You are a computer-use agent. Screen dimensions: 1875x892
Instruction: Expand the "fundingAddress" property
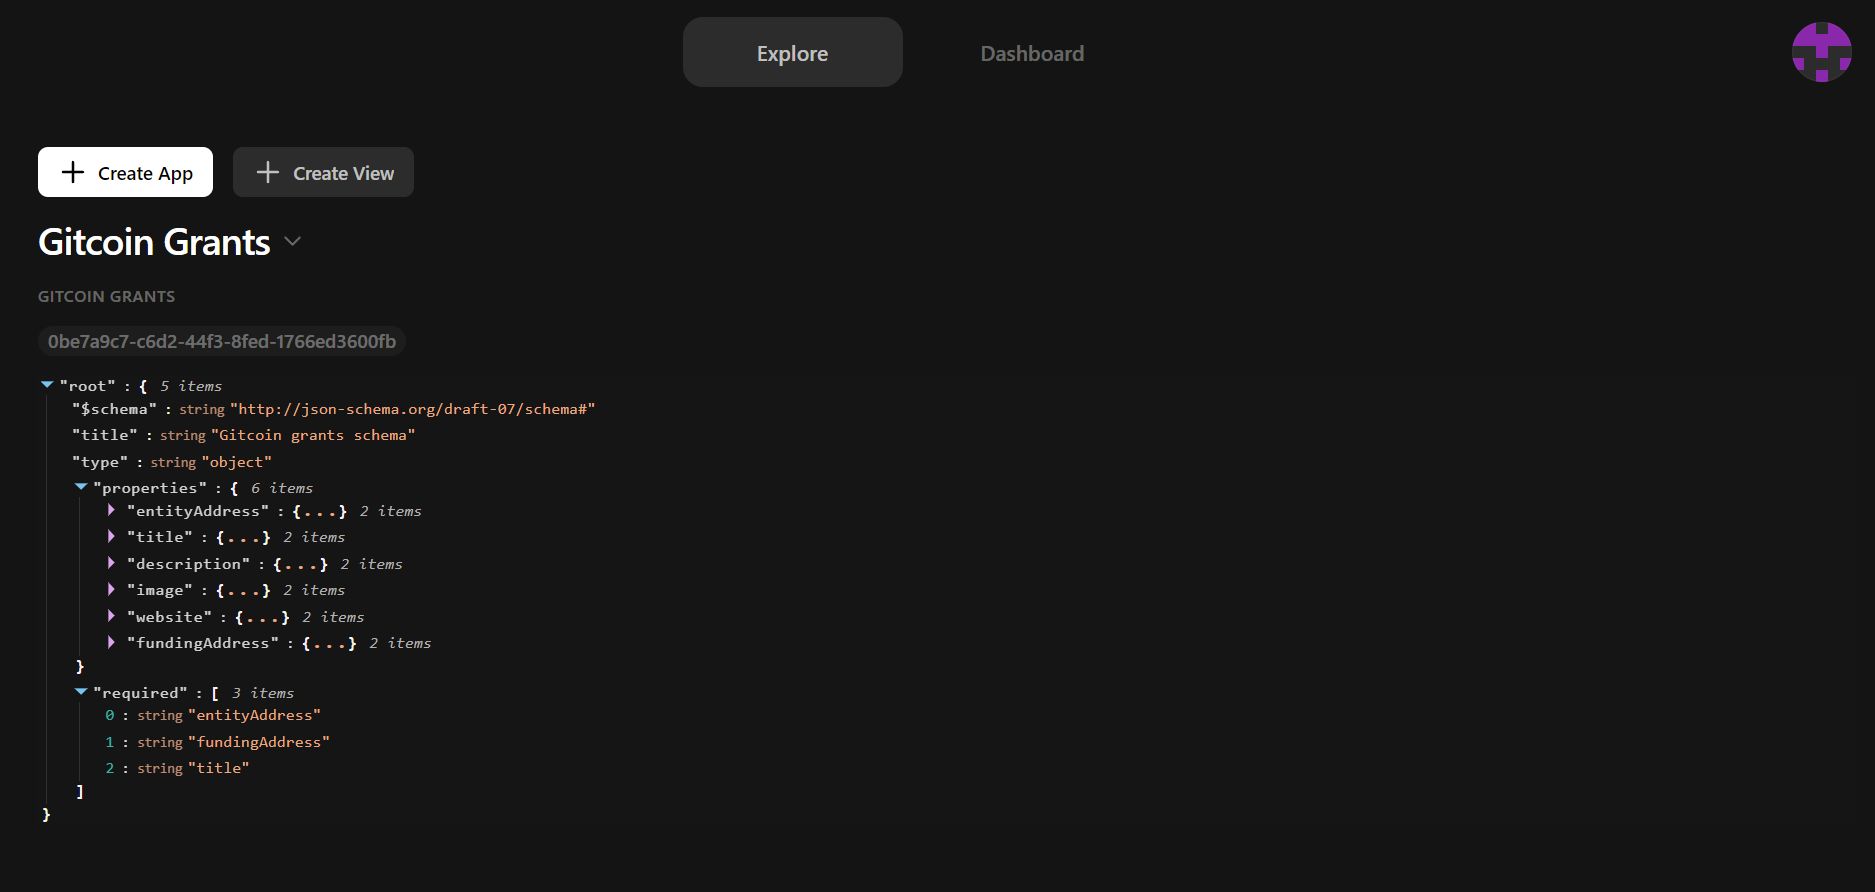pos(111,642)
